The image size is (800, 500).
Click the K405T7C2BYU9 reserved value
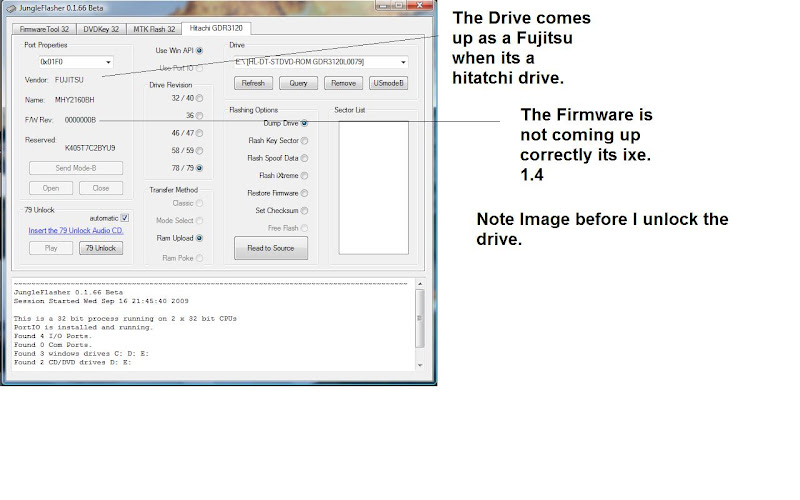[90, 148]
